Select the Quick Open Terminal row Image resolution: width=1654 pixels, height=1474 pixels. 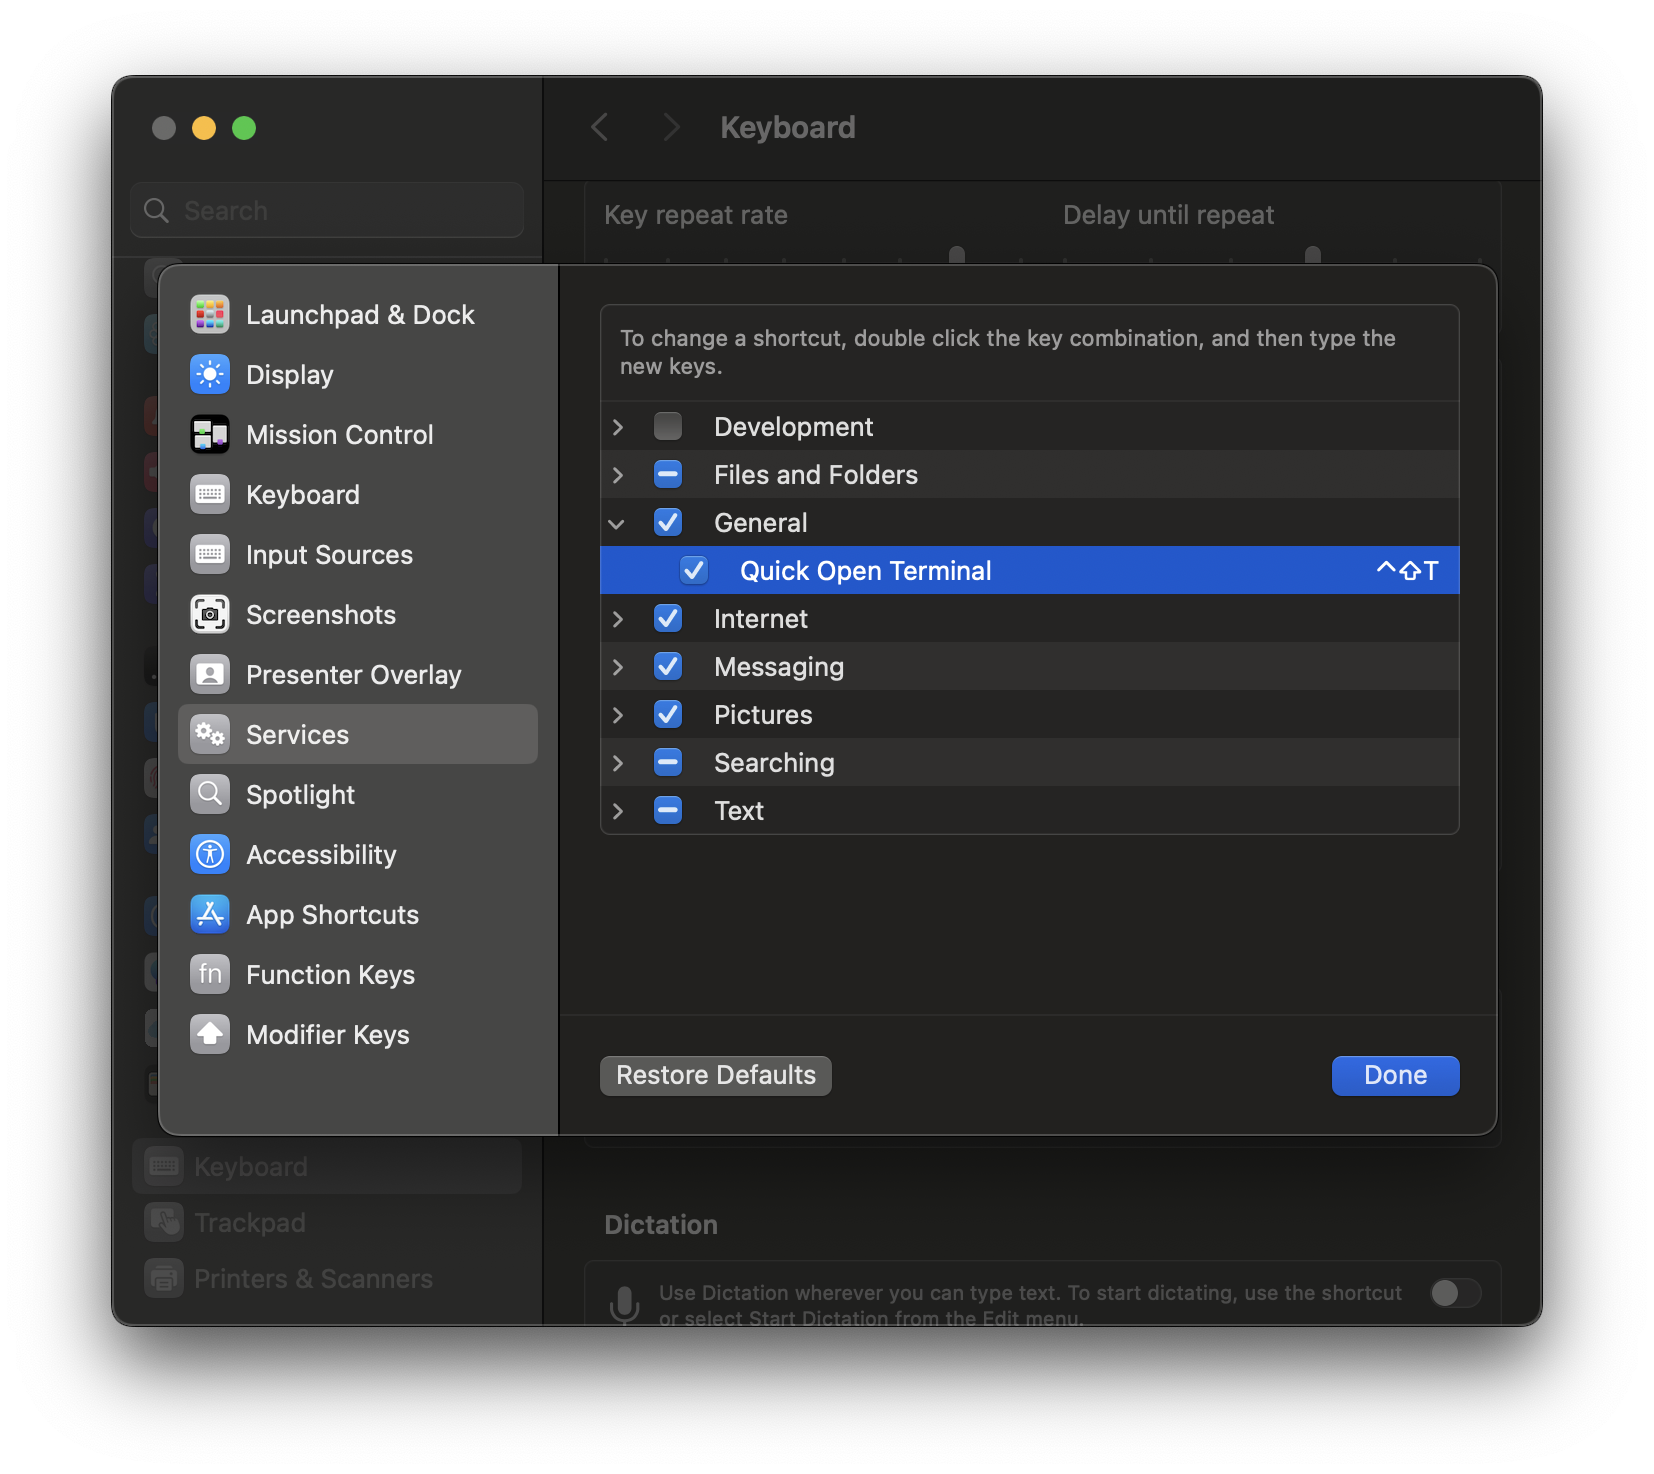1030,571
